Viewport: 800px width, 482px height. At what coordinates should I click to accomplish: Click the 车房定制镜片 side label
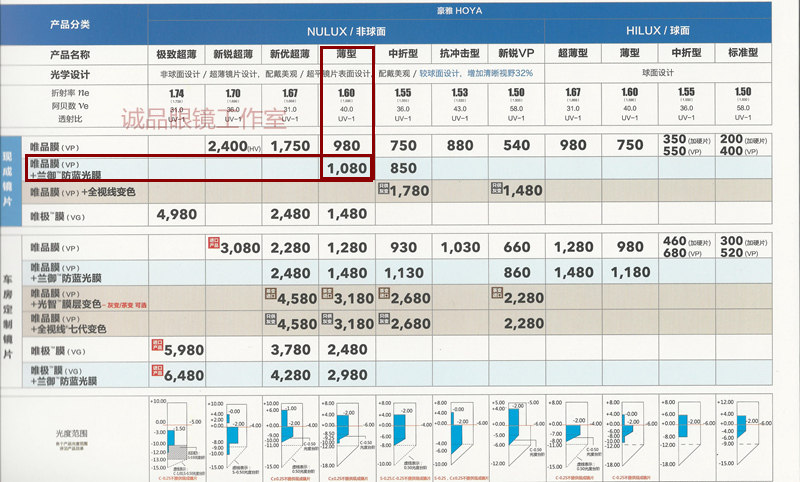click(x=7, y=316)
